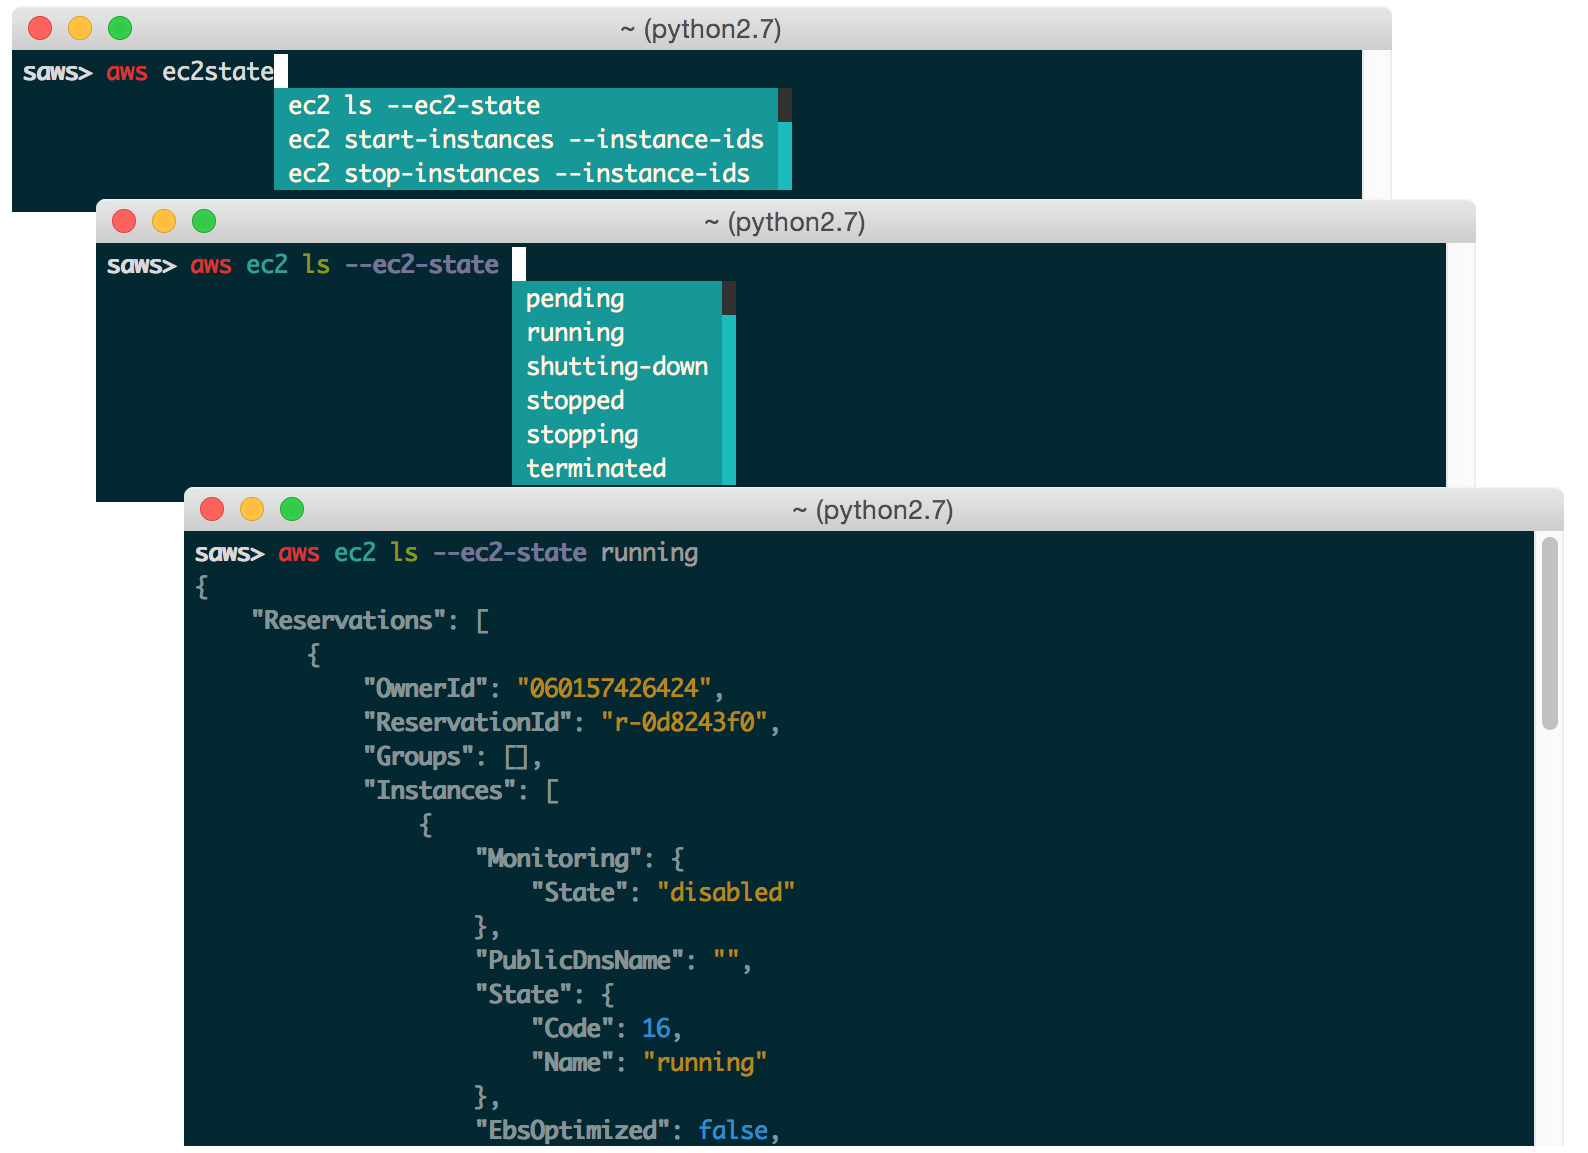Choose 'terminated' from state completion list
Viewport: 1588px width, 1153px height.
[x=616, y=468]
